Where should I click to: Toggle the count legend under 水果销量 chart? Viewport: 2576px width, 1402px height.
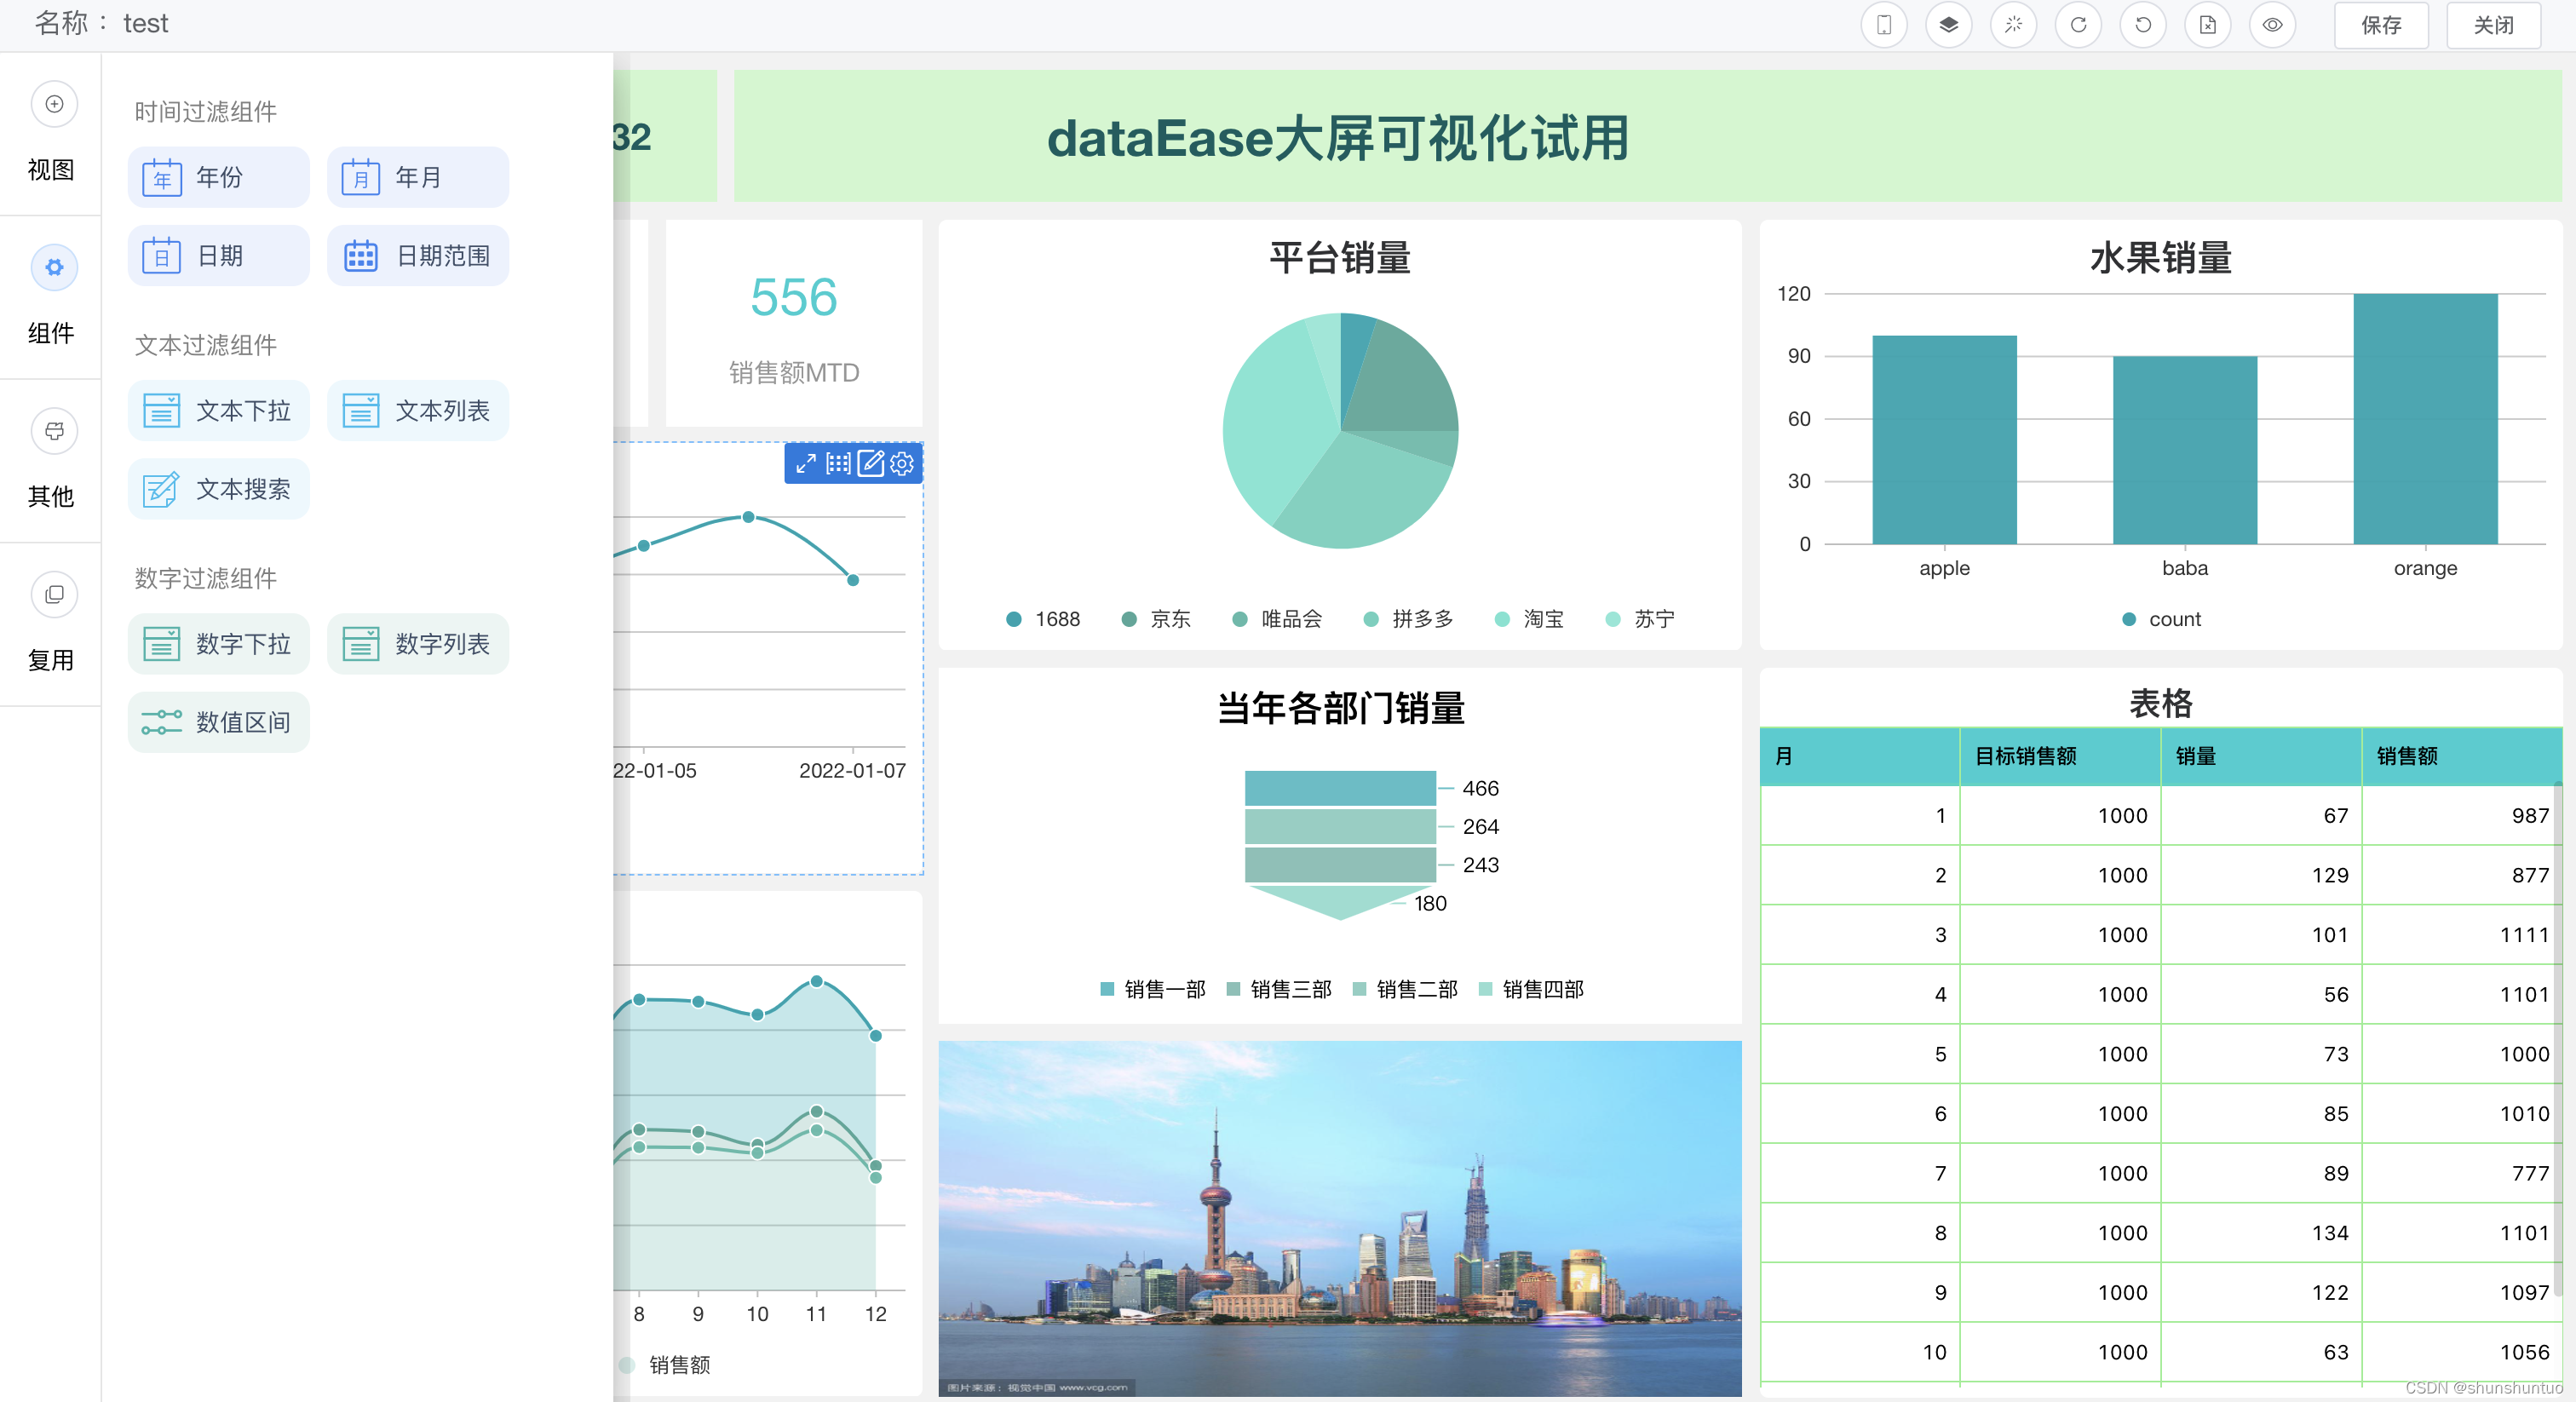[x=2161, y=619]
